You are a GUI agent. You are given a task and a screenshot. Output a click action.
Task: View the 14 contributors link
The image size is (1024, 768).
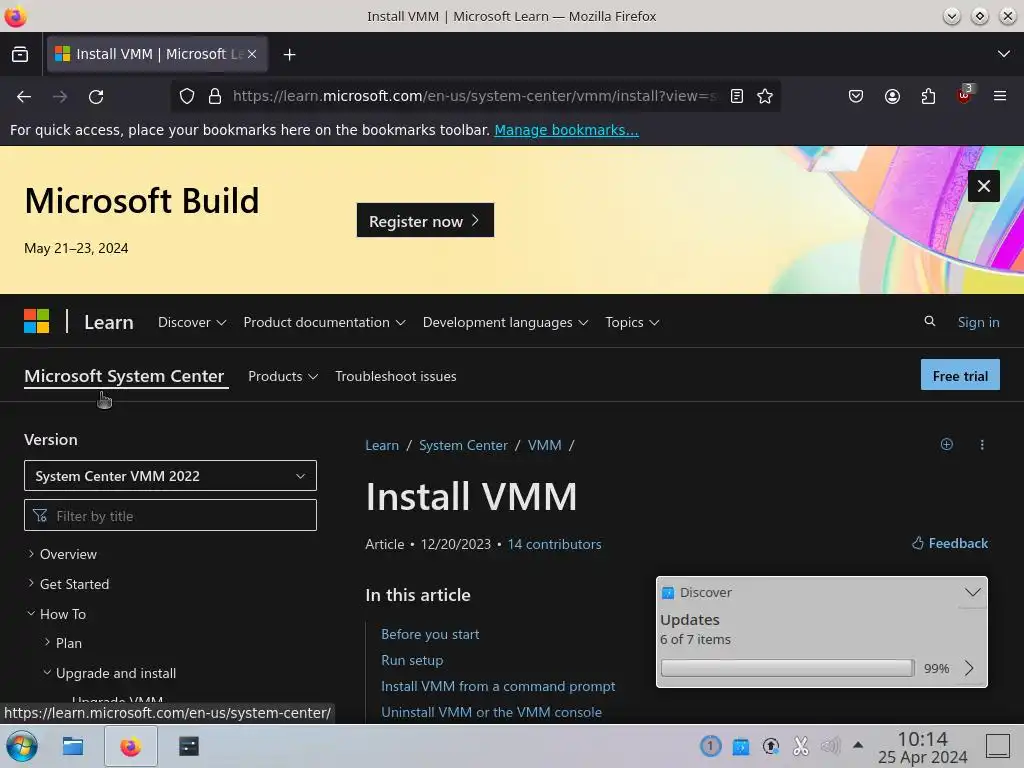pyautogui.click(x=554, y=544)
